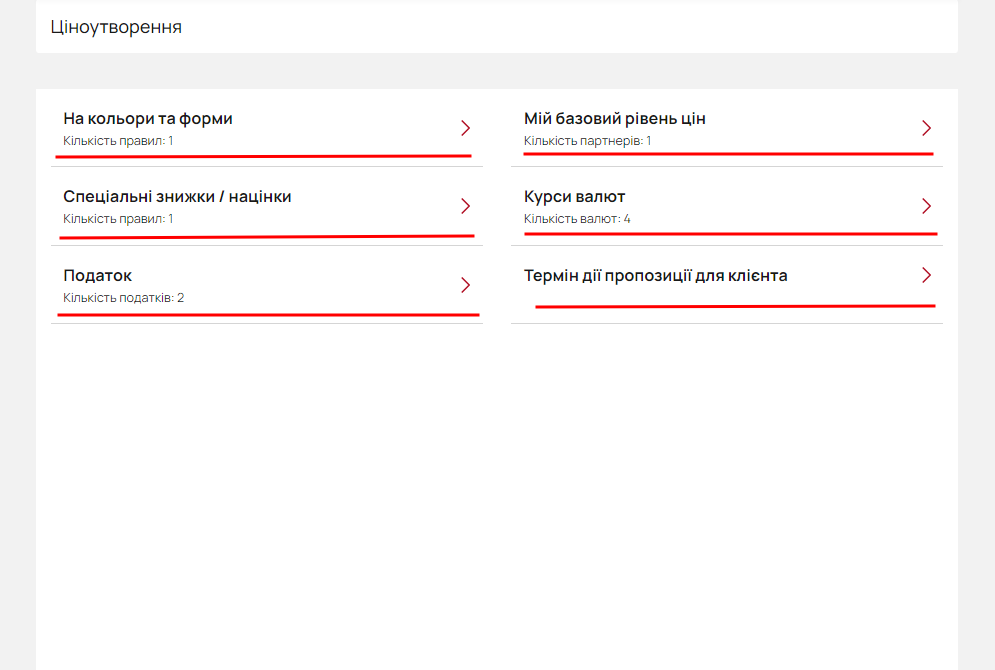Click the chevron for Термін дії пропозиції для клієнта
This screenshot has height=670, width=995.
[926, 275]
